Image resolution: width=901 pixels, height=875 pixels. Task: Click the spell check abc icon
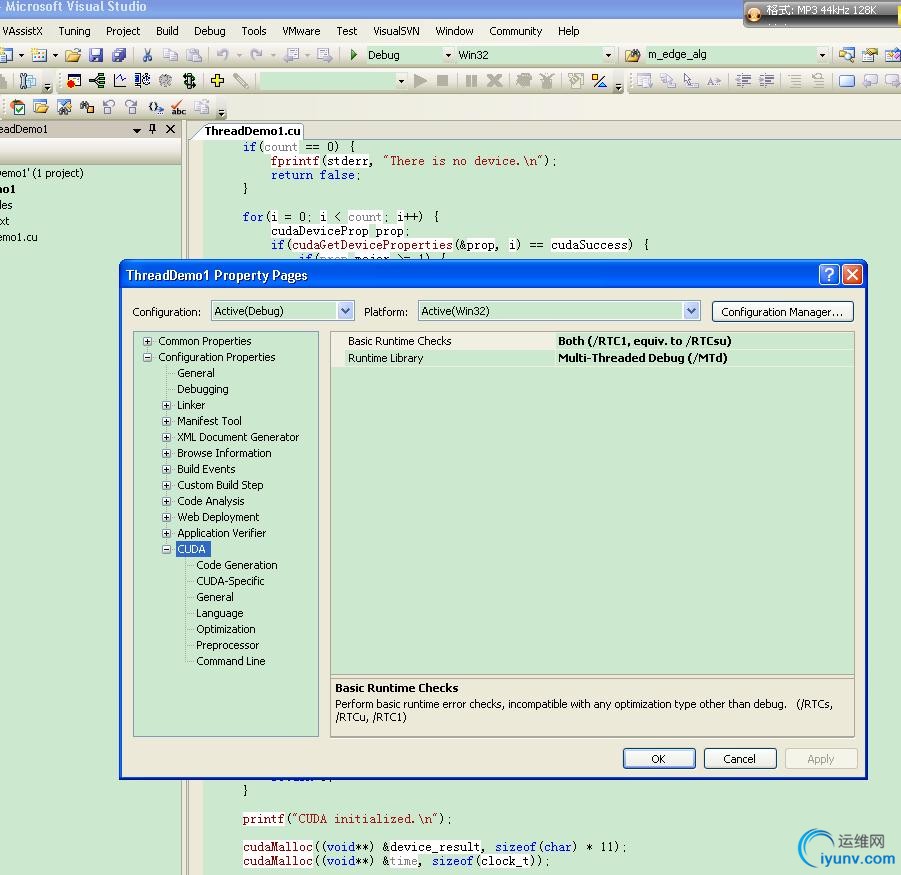coord(179,107)
